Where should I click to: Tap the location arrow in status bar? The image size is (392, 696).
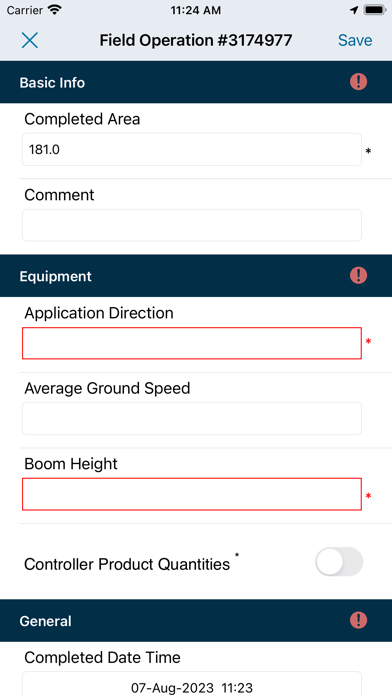354,10
